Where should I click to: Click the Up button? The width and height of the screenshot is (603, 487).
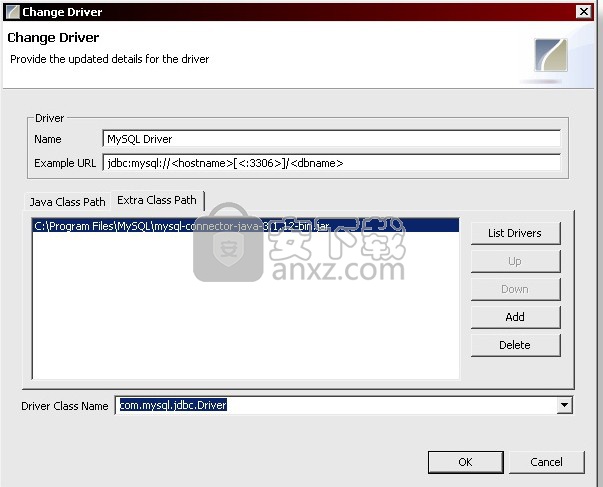click(515, 261)
